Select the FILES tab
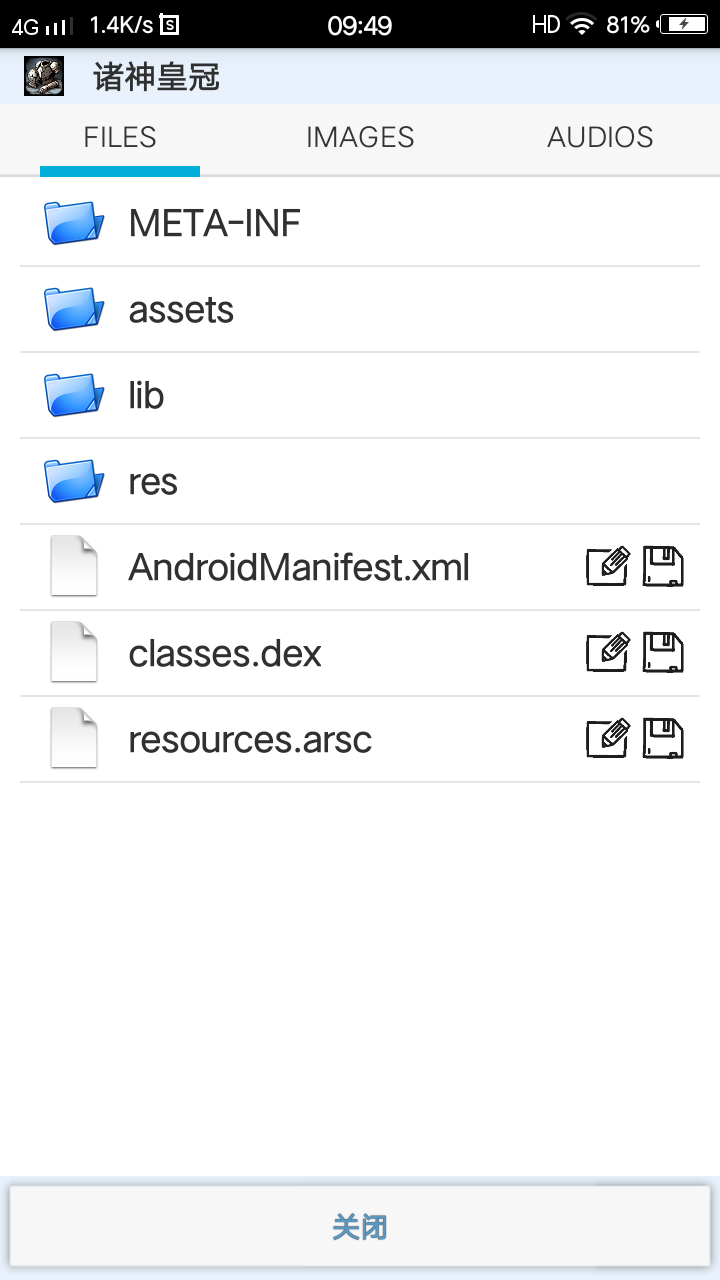 click(x=120, y=138)
